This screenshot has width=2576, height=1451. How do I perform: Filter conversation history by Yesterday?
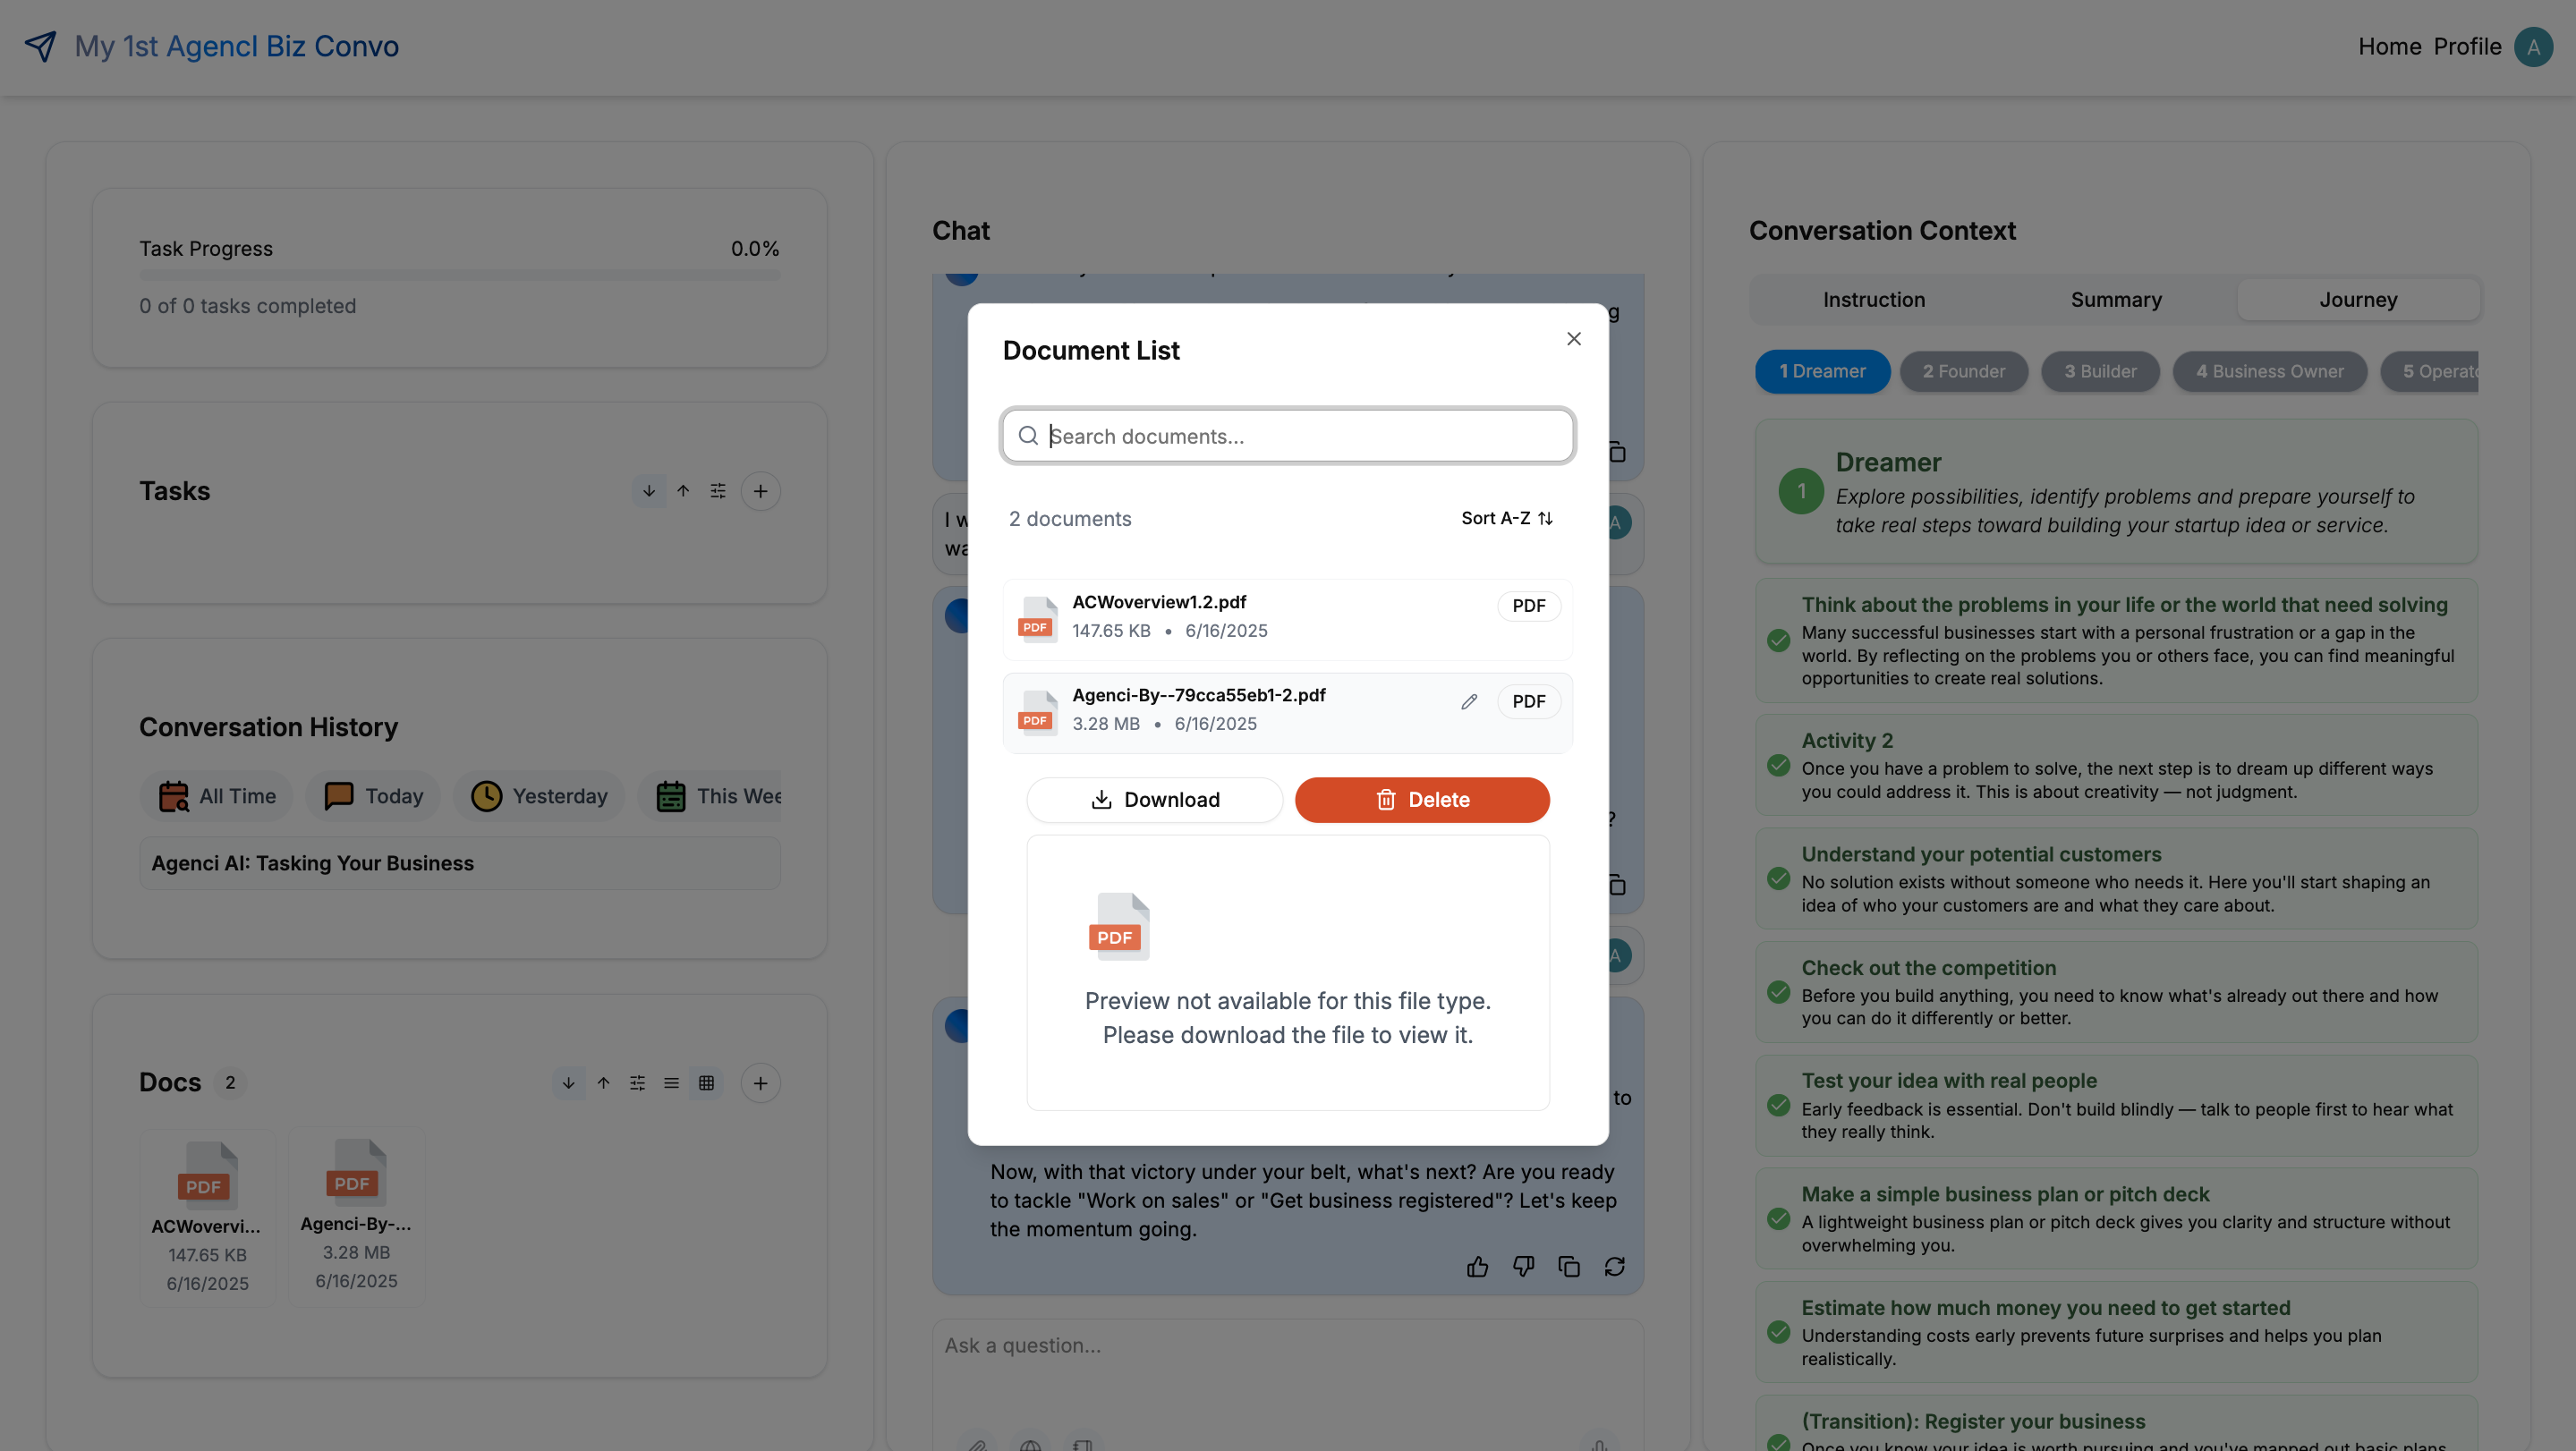coord(539,796)
